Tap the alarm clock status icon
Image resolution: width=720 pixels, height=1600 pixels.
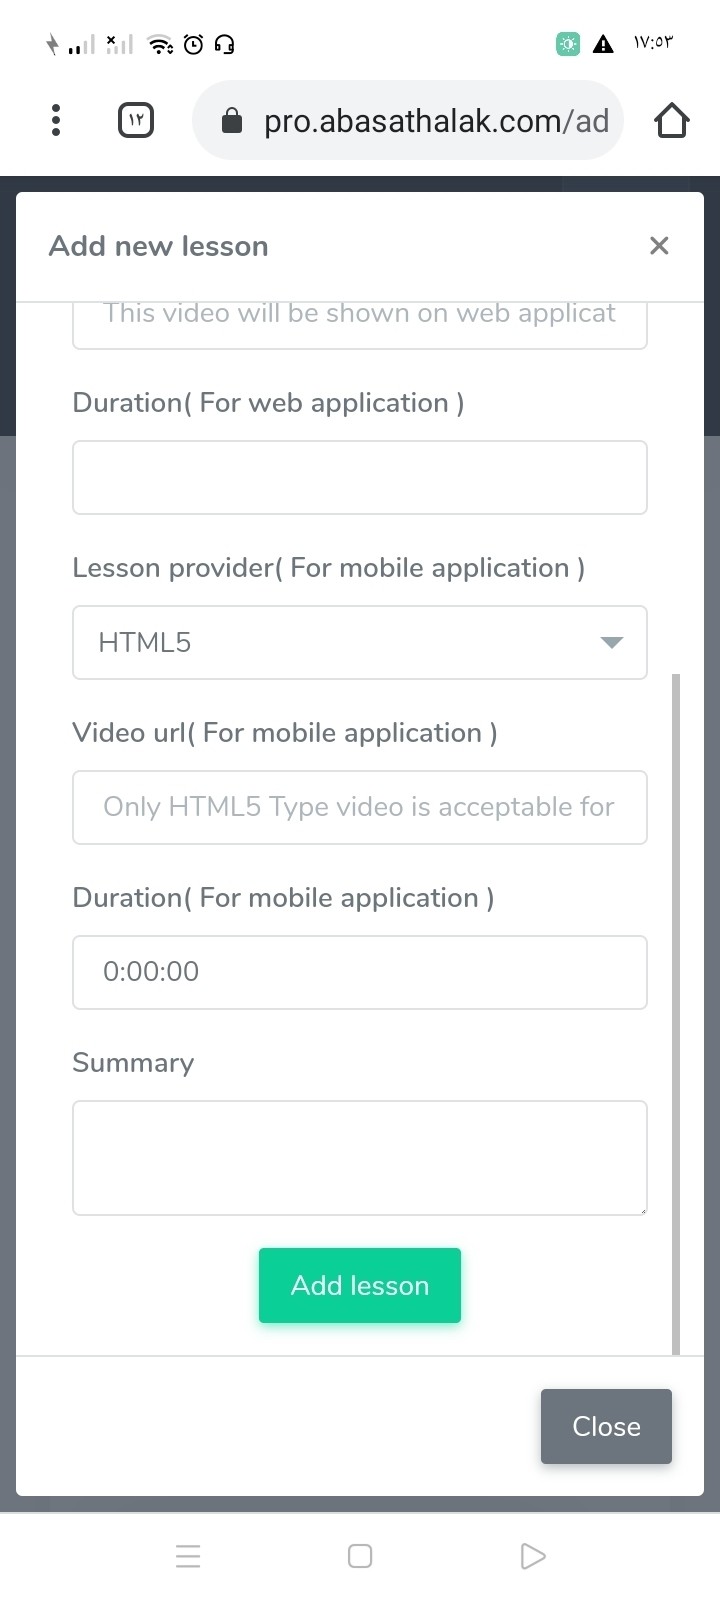point(194,44)
